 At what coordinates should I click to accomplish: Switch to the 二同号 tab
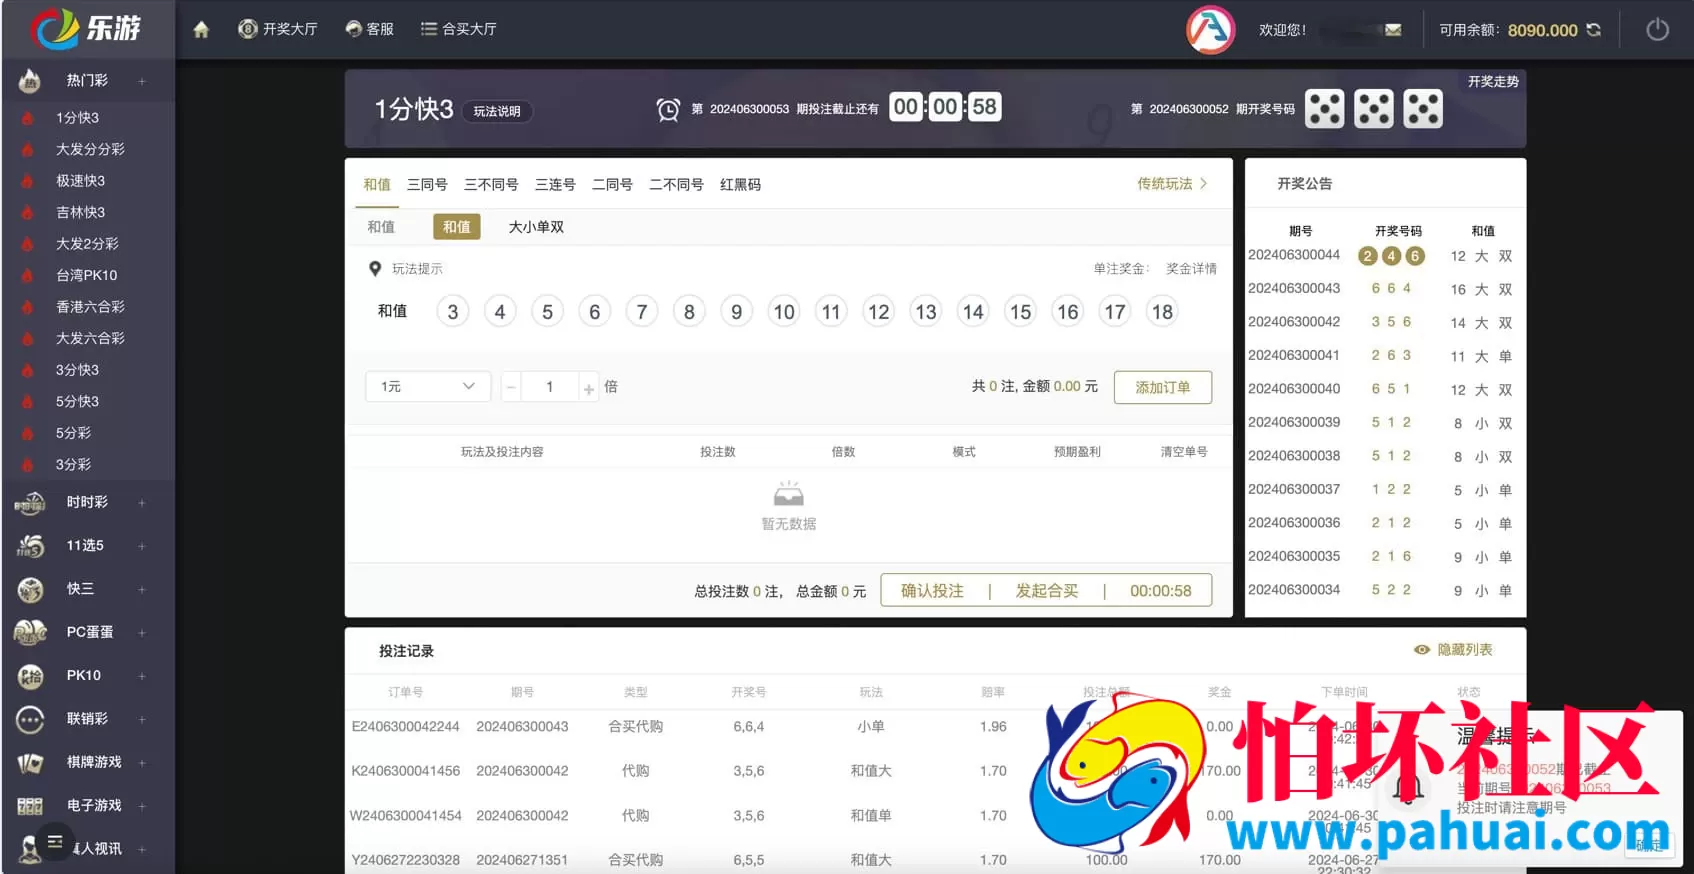[612, 185]
